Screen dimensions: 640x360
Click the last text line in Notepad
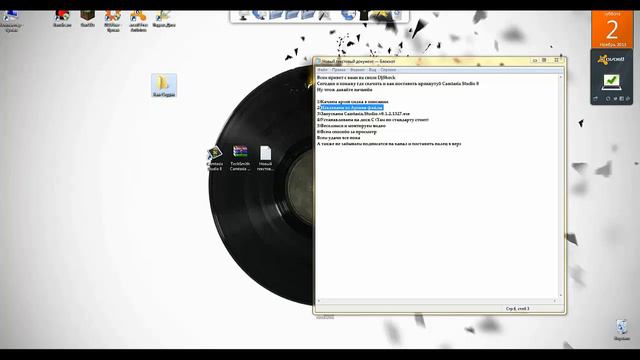[389, 144]
